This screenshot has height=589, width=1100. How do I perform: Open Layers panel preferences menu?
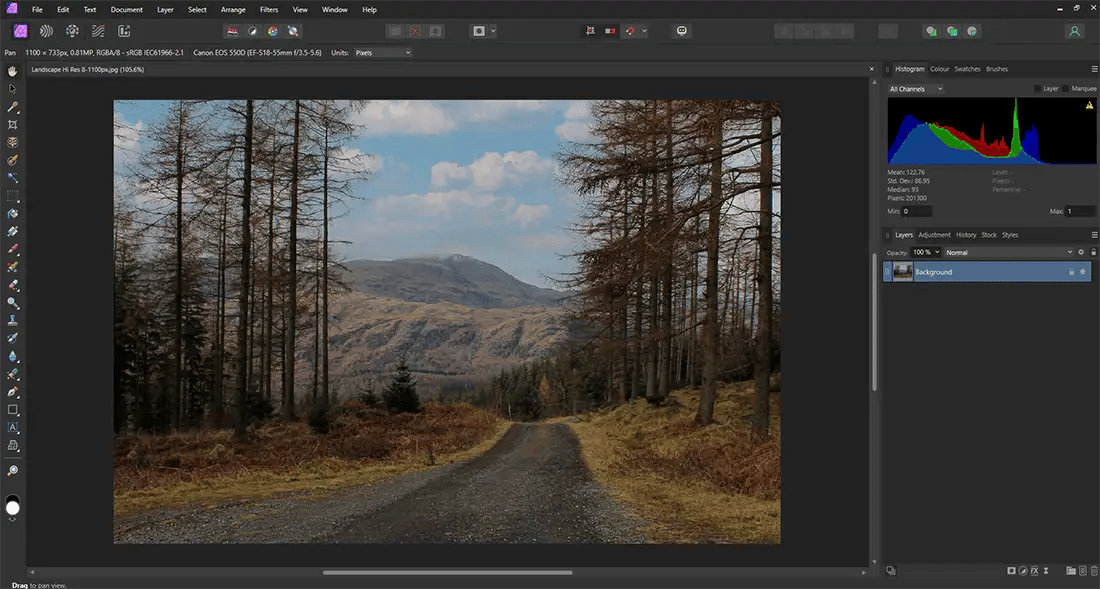[x=1094, y=235]
